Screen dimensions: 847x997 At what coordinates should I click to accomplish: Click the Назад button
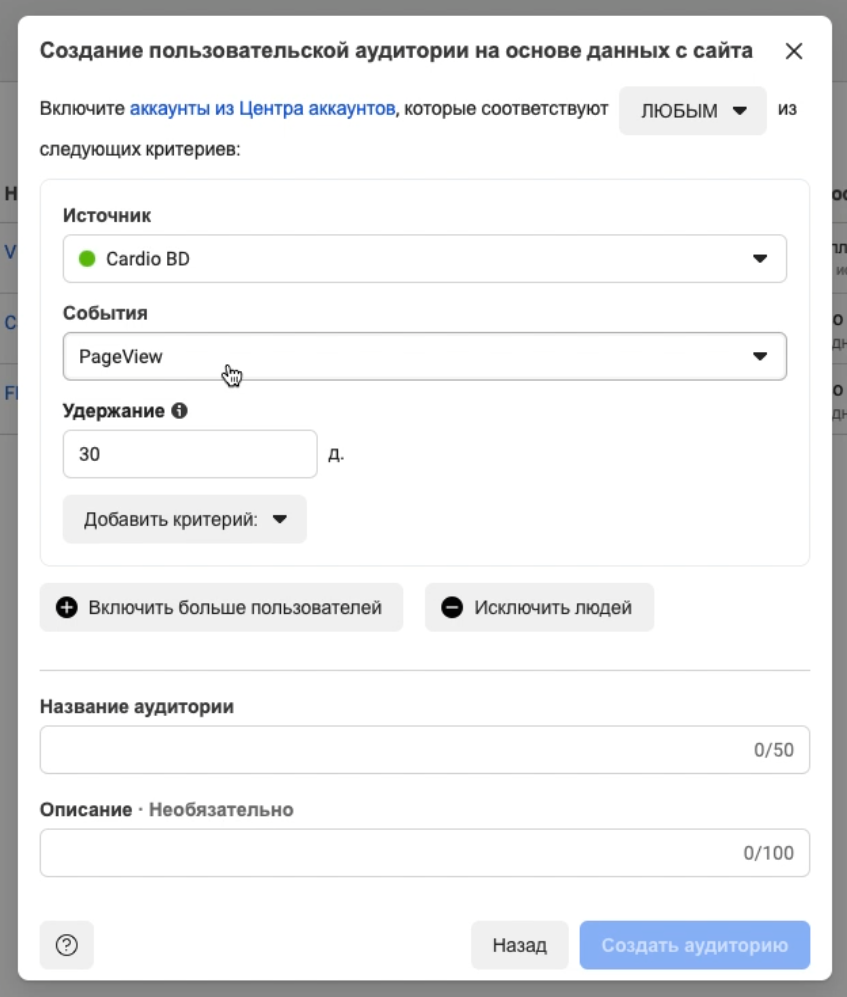518,943
